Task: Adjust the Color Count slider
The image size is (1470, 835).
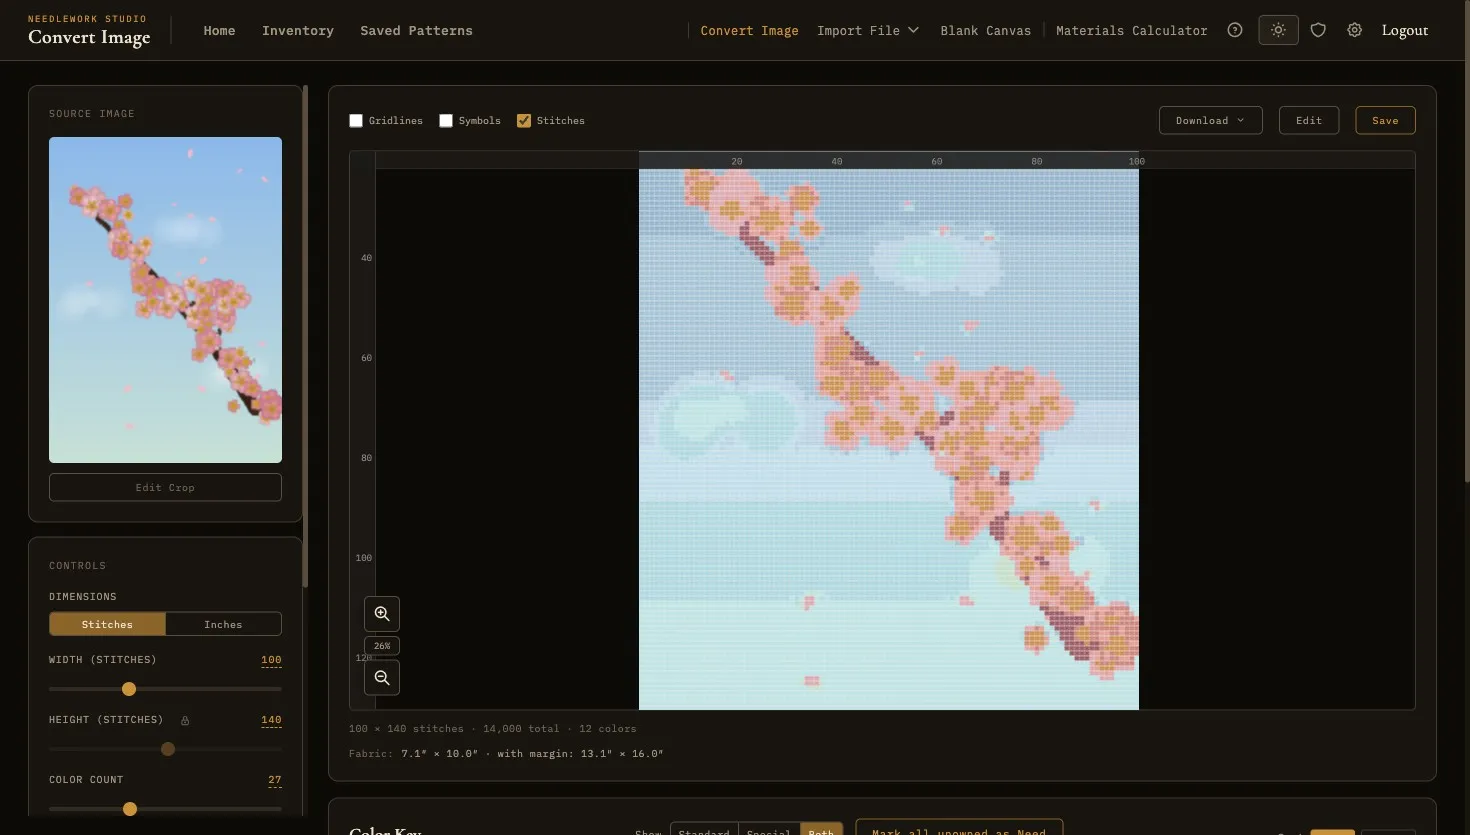Action: coord(130,808)
